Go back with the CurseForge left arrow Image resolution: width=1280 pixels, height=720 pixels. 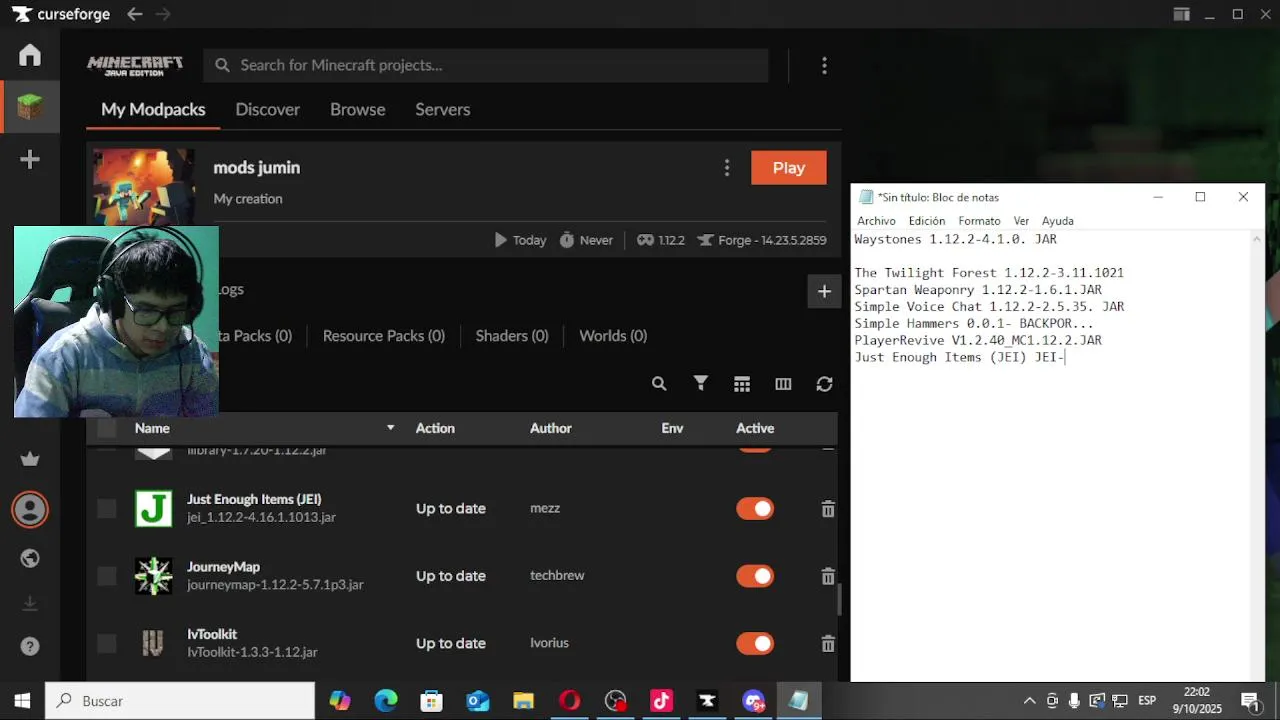pyautogui.click(x=135, y=14)
